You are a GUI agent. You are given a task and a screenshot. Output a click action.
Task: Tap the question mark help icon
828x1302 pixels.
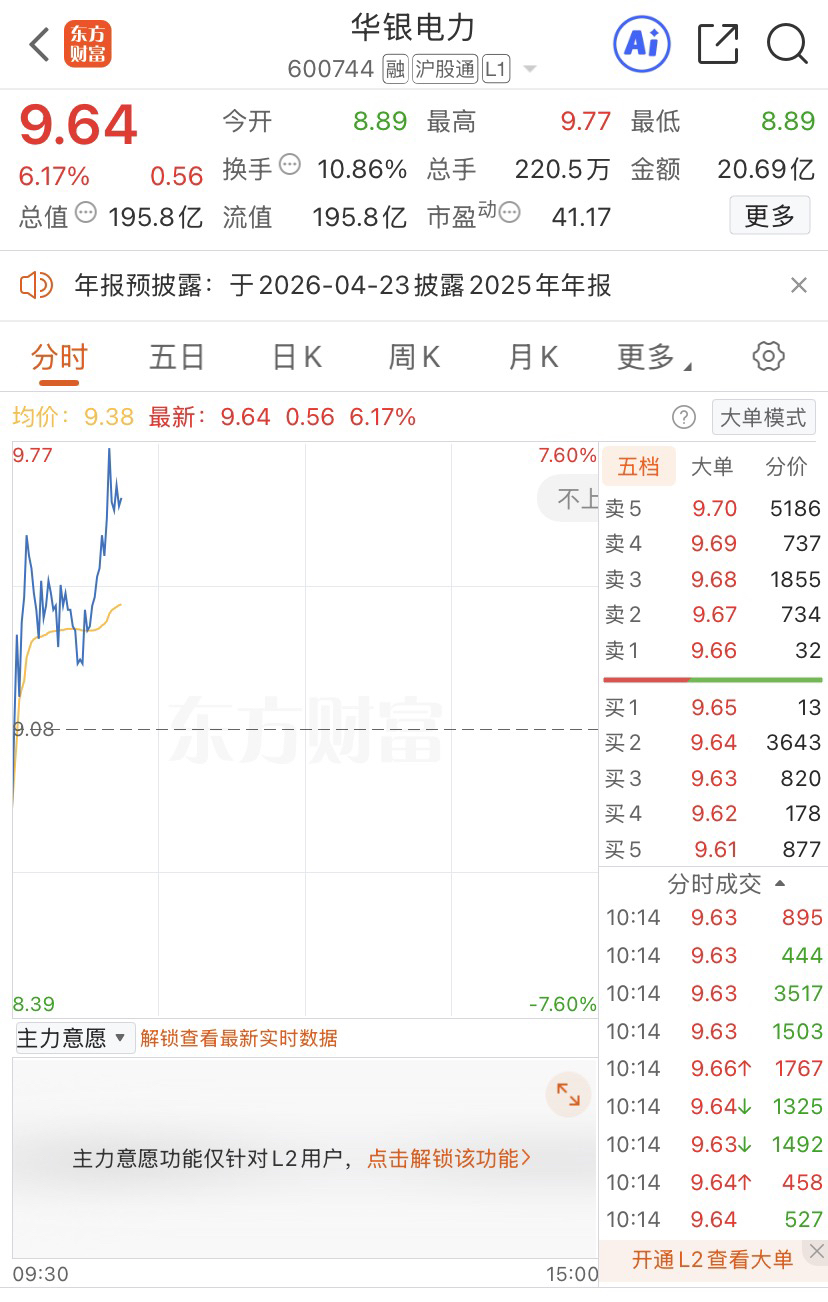[684, 417]
